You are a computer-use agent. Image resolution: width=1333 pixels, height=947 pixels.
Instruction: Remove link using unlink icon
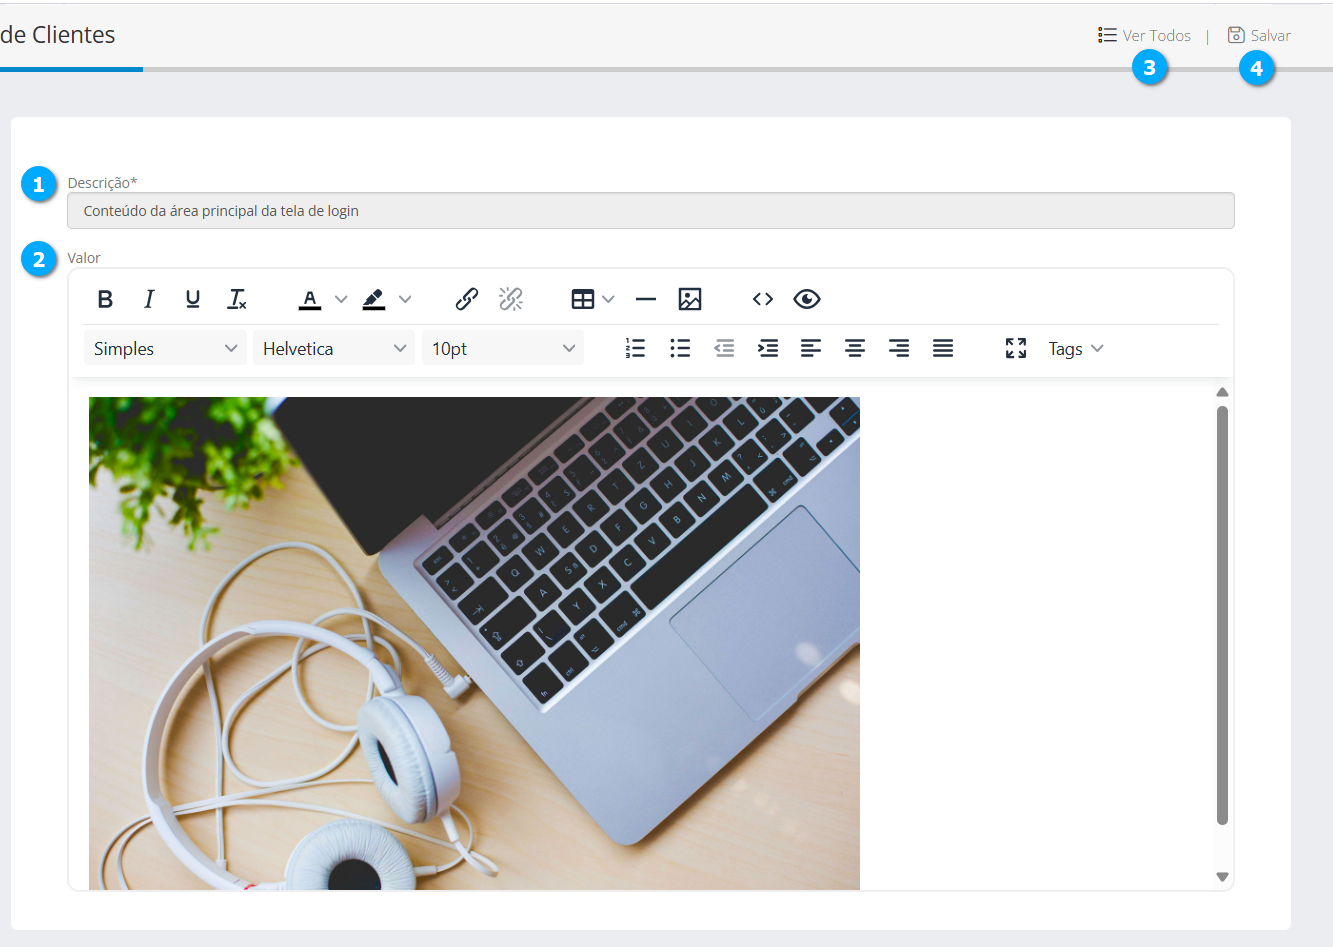tap(511, 299)
